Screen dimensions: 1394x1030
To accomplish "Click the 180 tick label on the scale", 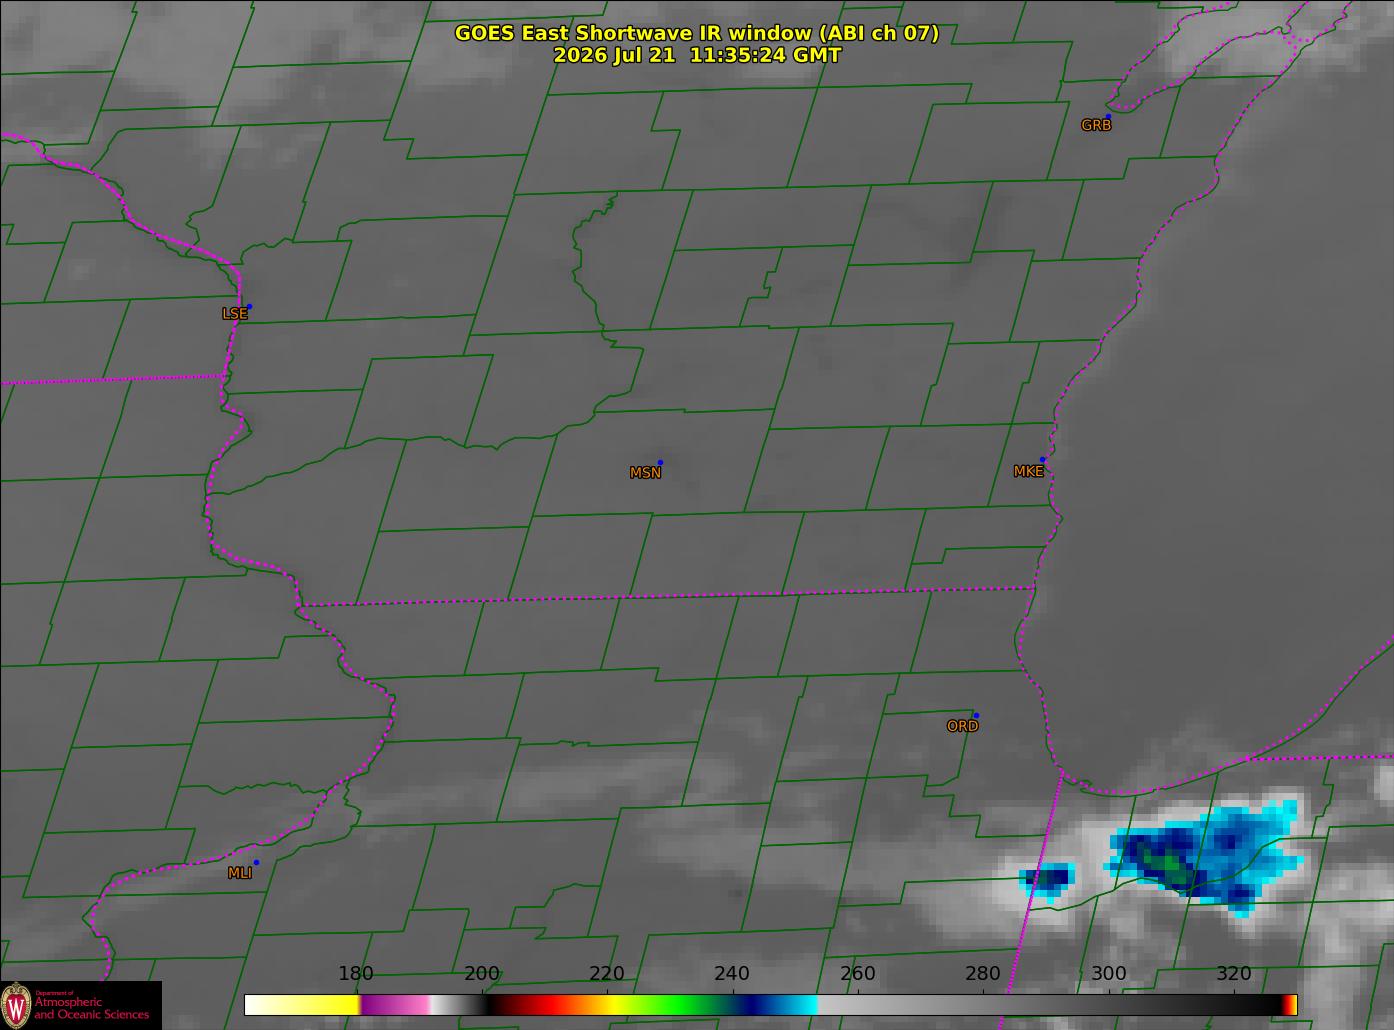I will pyautogui.click(x=355, y=974).
